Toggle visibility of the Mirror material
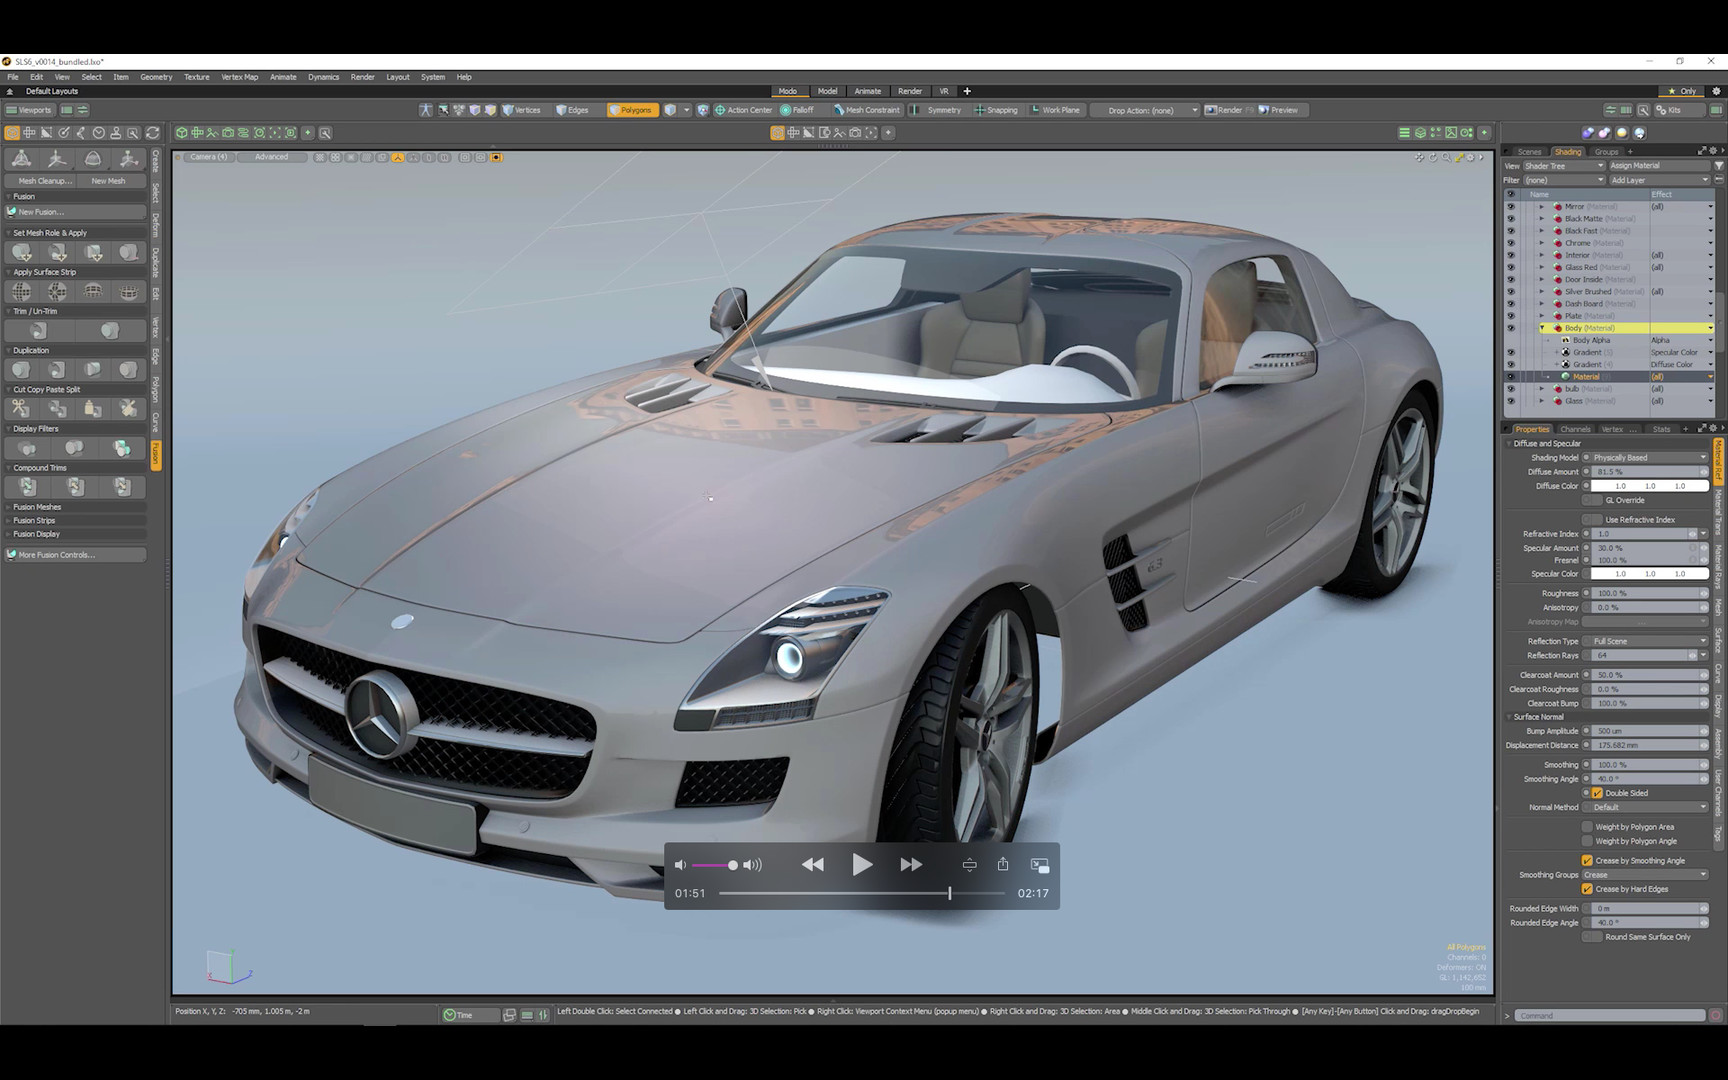 click(1511, 207)
